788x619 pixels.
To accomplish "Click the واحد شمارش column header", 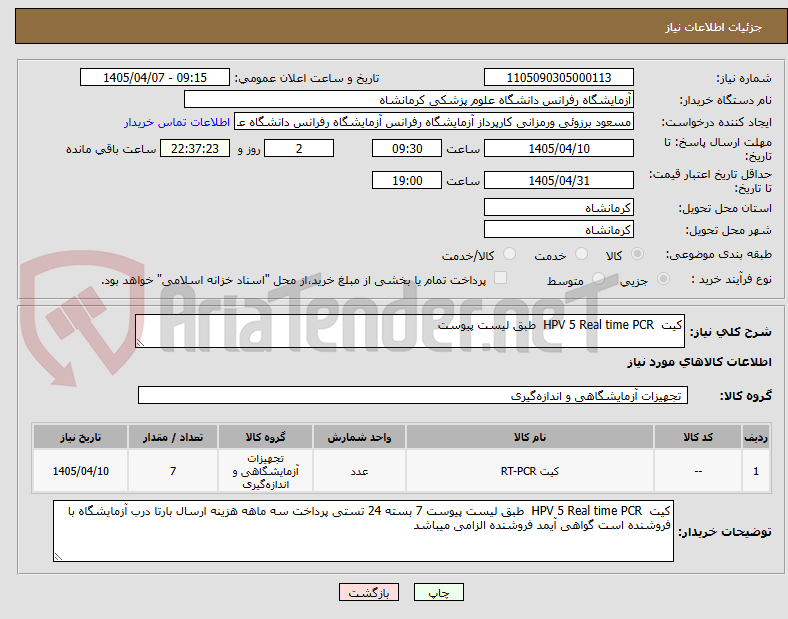I will pyautogui.click(x=359, y=437).
